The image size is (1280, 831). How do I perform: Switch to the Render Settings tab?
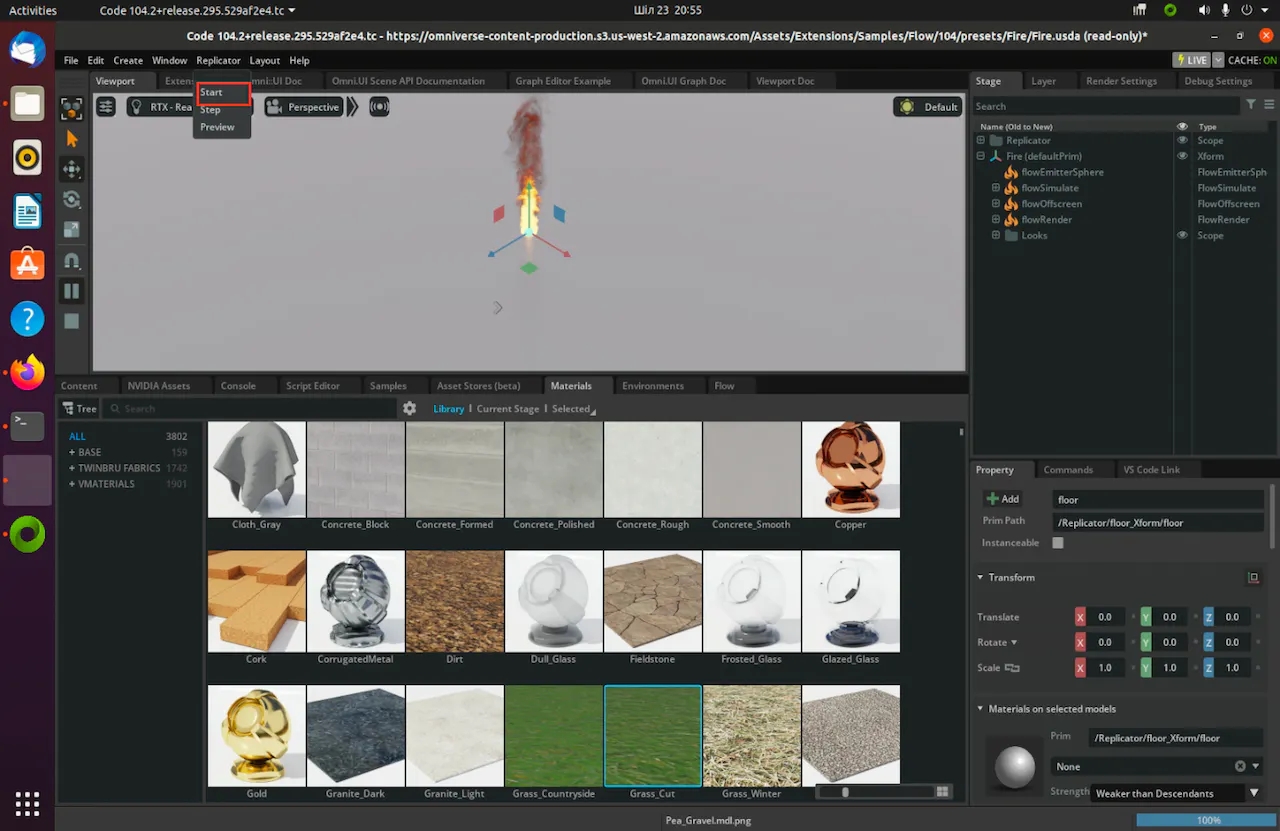1121,81
